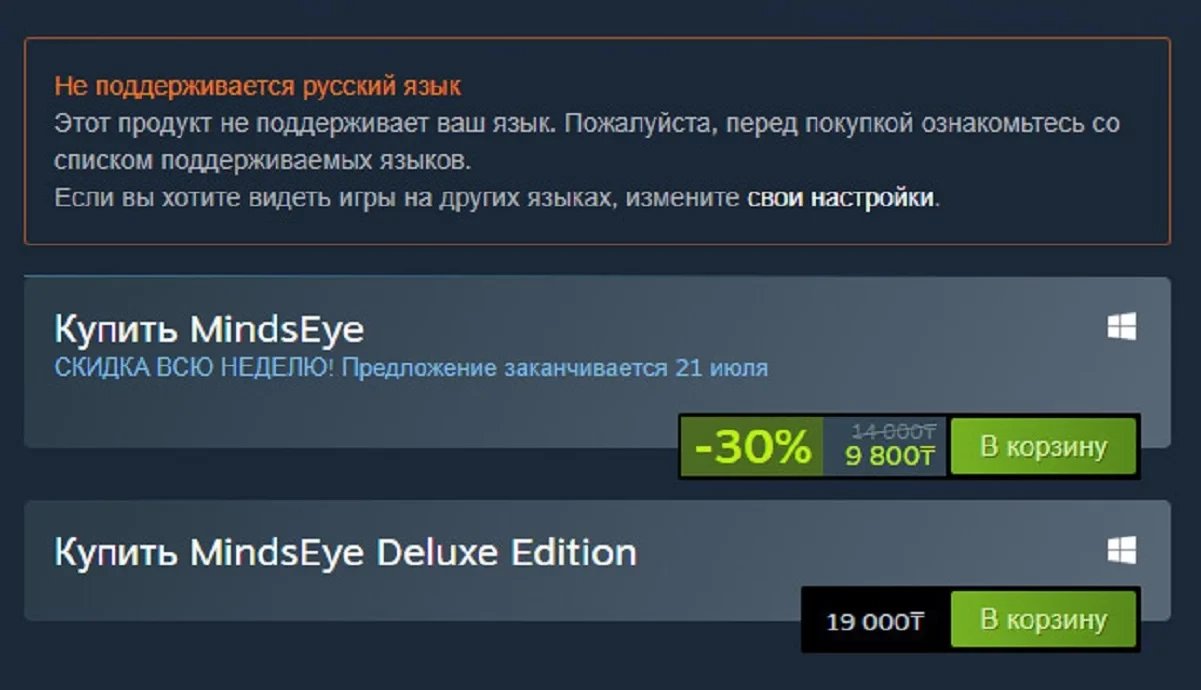Click the Купить MindsEye Deluxe Edition heading

(345, 552)
